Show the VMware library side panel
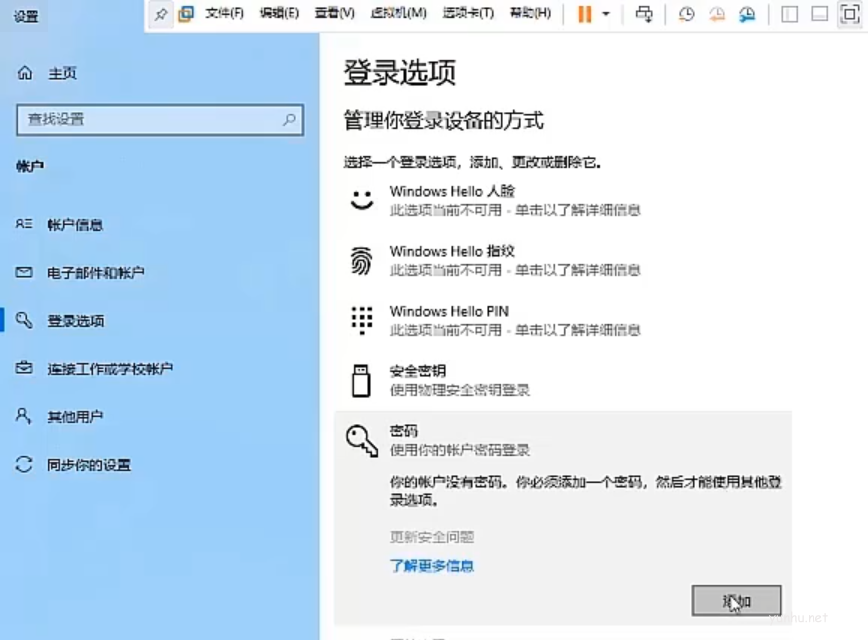The height and width of the screenshot is (640, 868). (x=789, y=14)
